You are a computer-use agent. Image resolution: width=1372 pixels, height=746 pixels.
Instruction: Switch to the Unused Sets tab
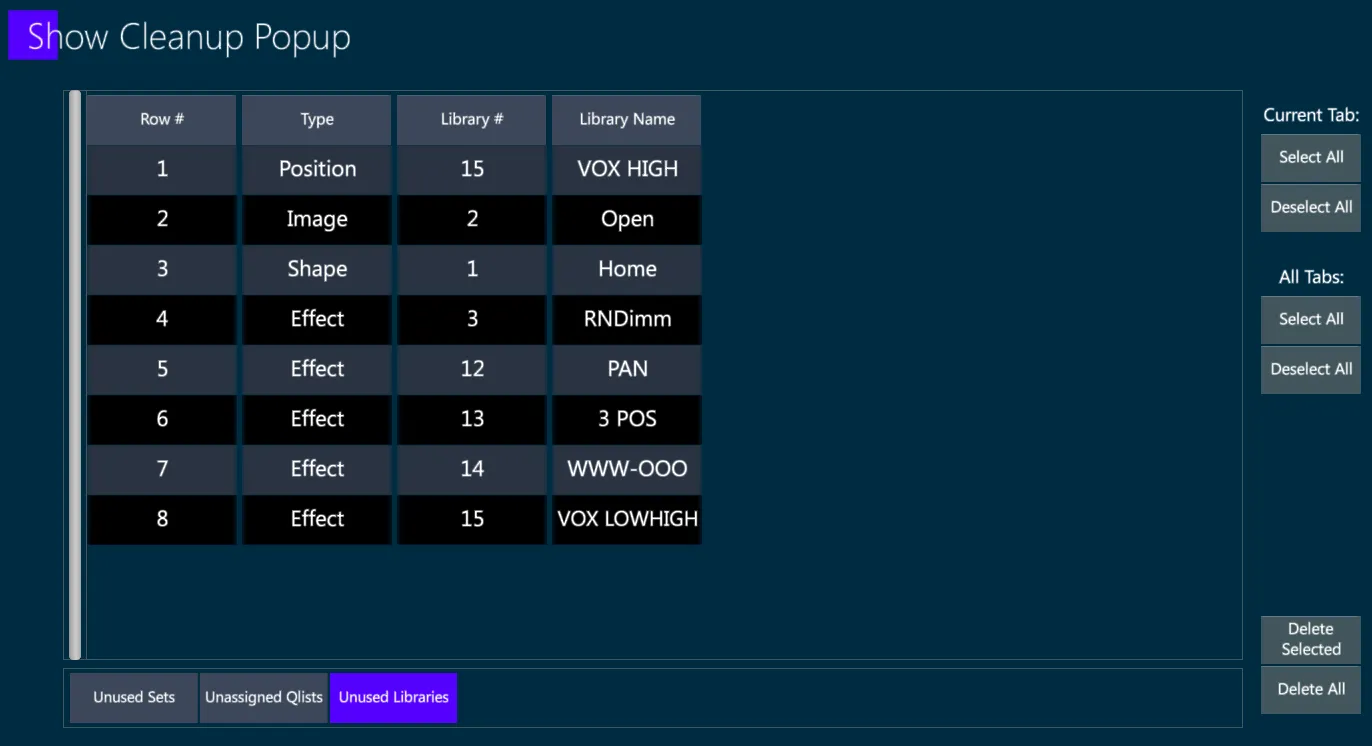pos(134,697)
